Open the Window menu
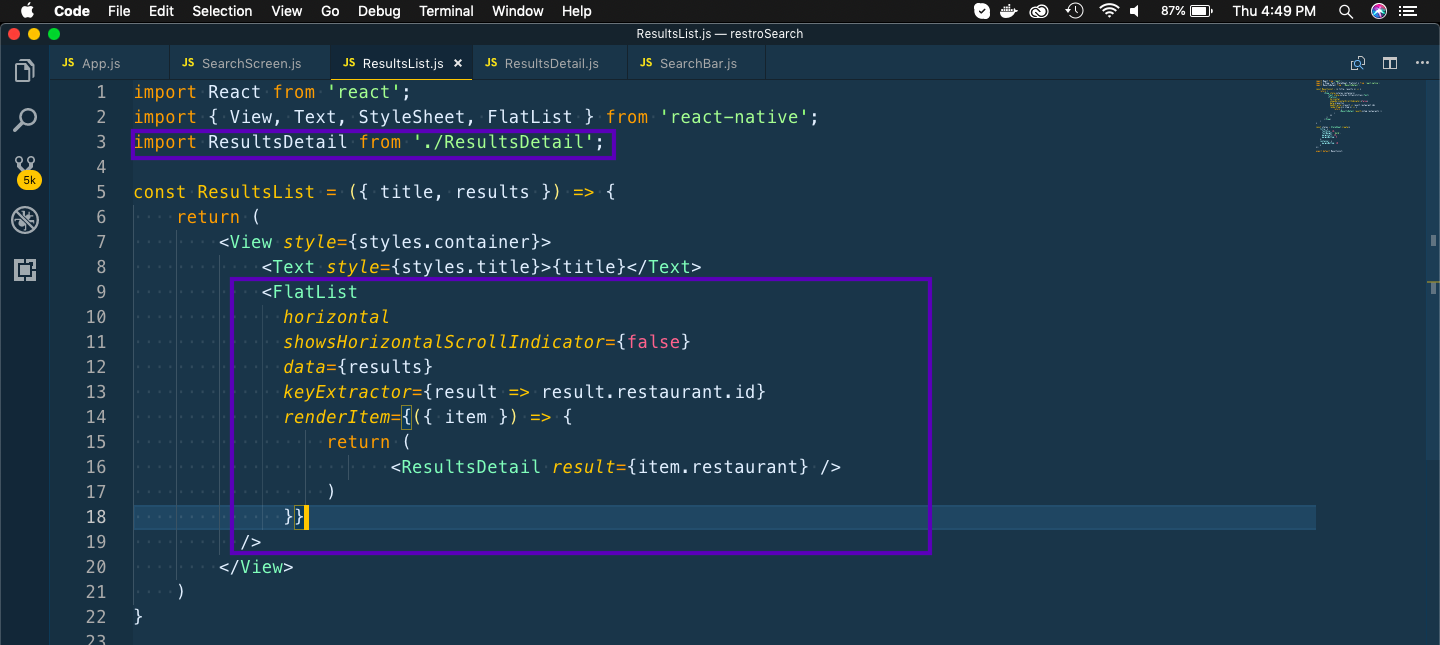Screen dimensions: 1440x645 [x=518, y=11]
